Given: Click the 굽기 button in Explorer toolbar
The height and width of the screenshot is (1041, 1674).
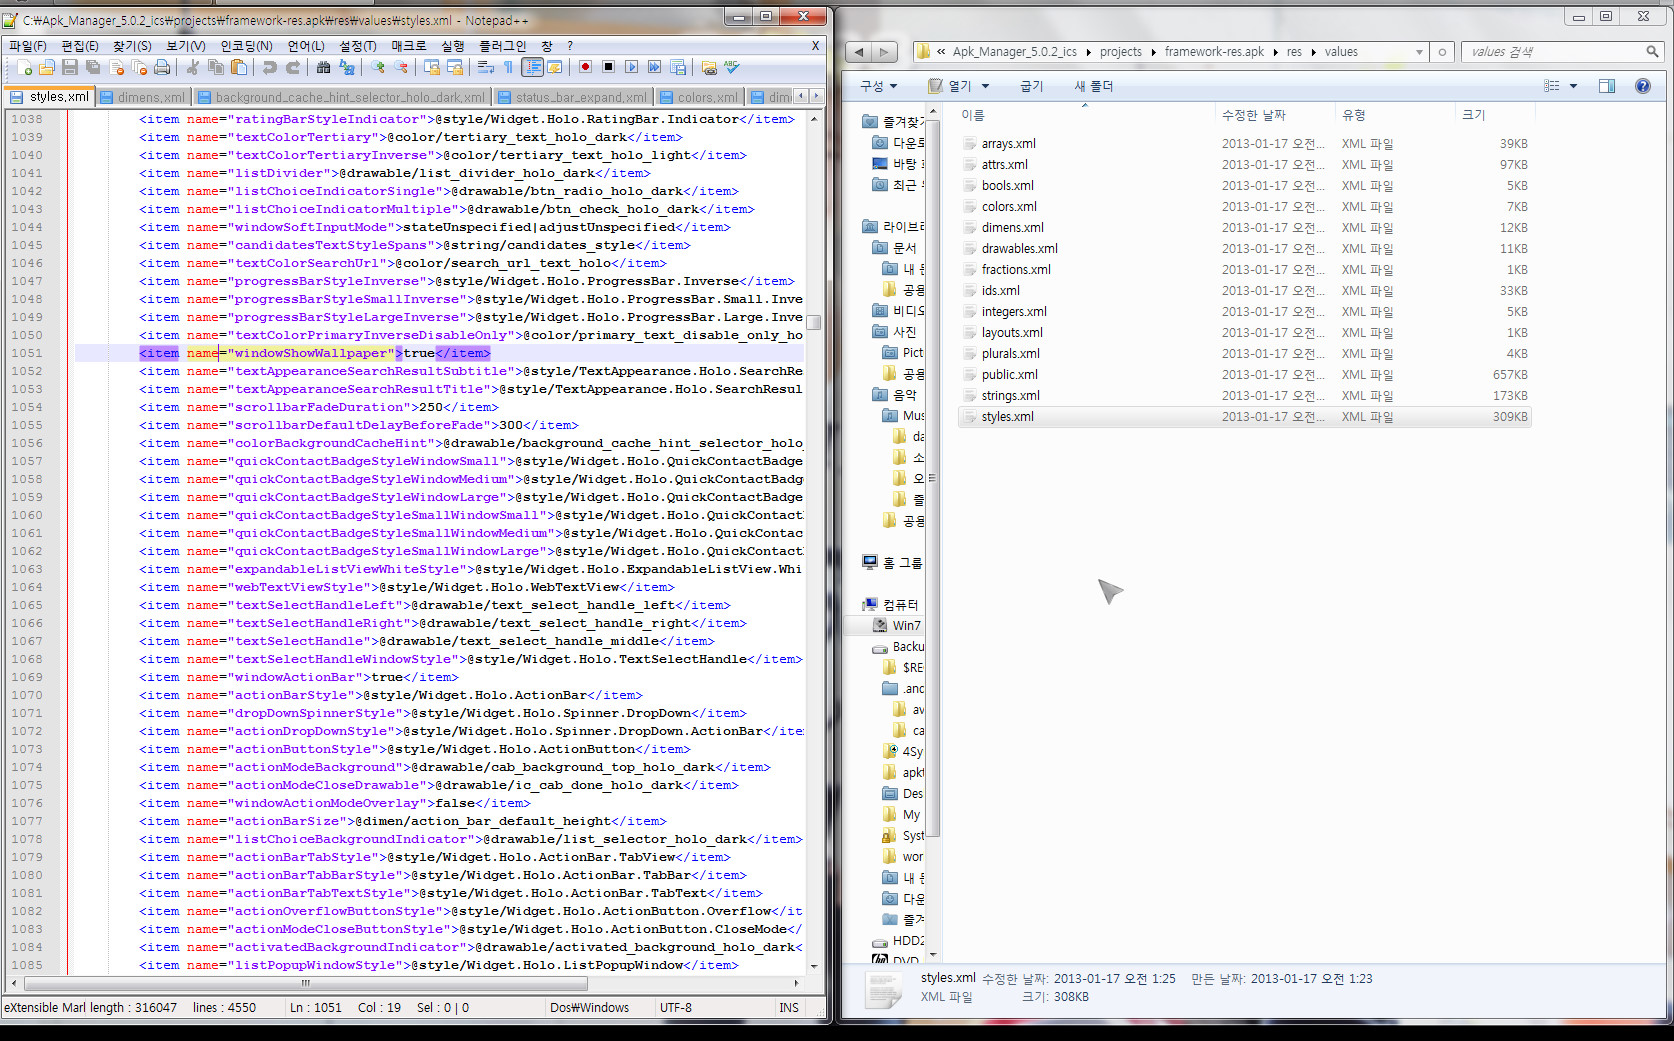Looking at the screenshot, I should pos(1031,86).
